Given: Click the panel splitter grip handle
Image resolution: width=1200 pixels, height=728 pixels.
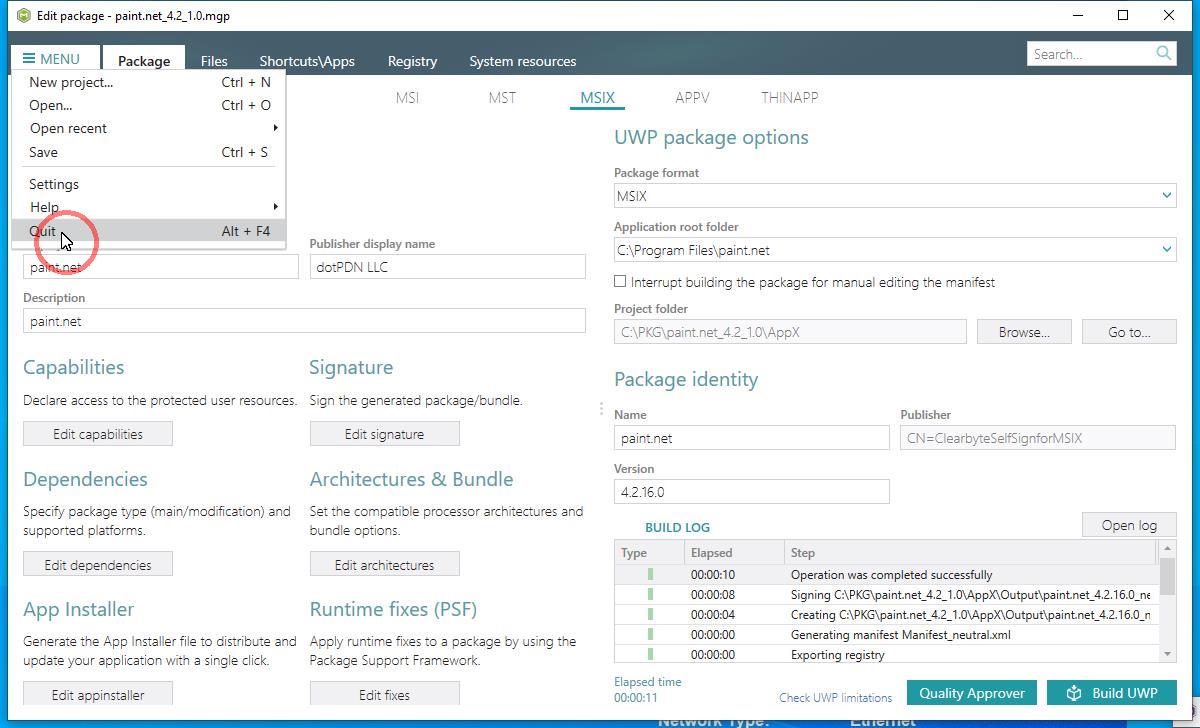Looking at the screenshot, I should [x=601, y=408].
